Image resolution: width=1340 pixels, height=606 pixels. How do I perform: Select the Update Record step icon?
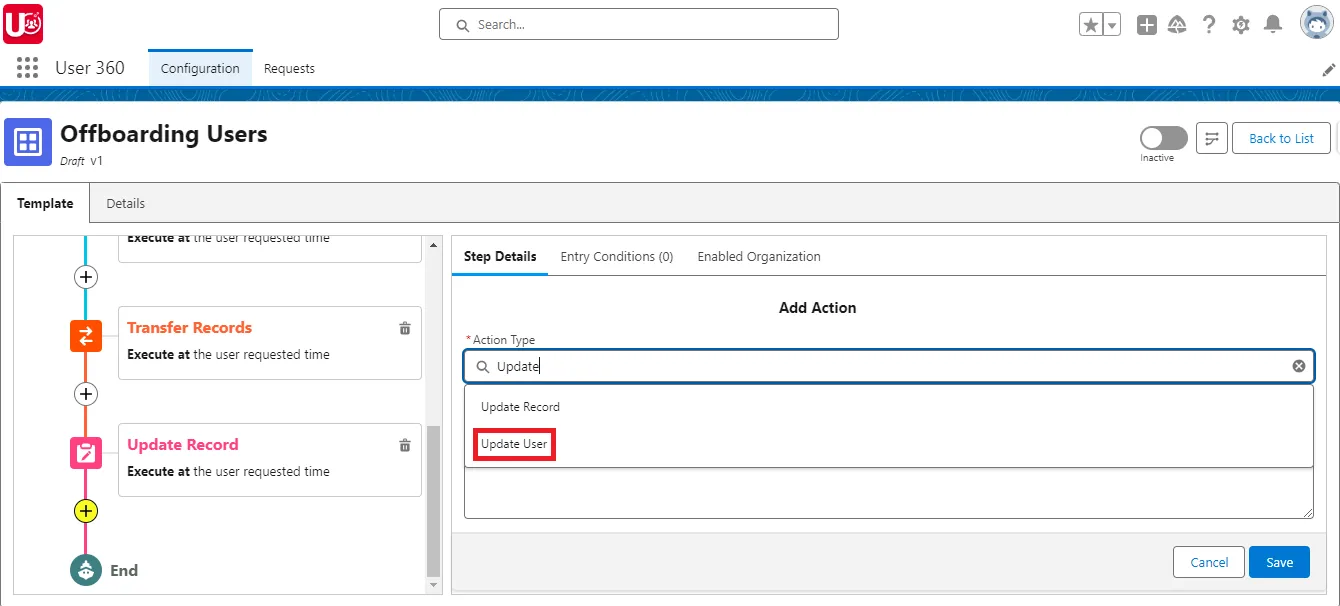[85, 452]
